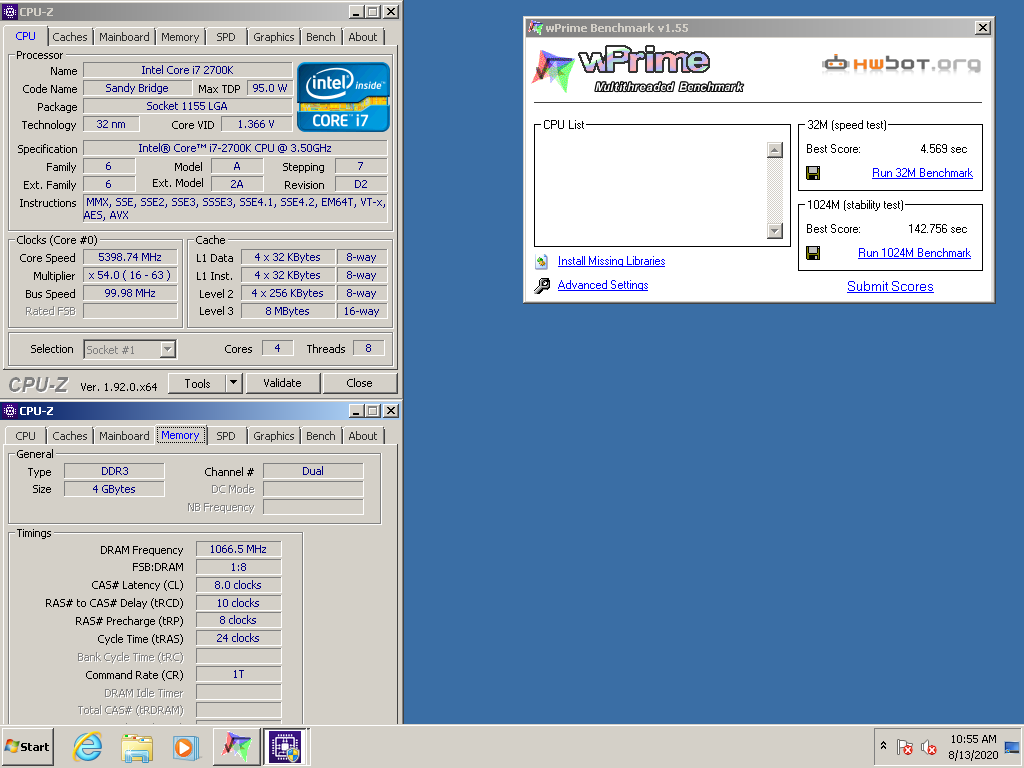Click the Validate button in CPU-Z
The image size is (1024, 768).
tap(283, 383)
